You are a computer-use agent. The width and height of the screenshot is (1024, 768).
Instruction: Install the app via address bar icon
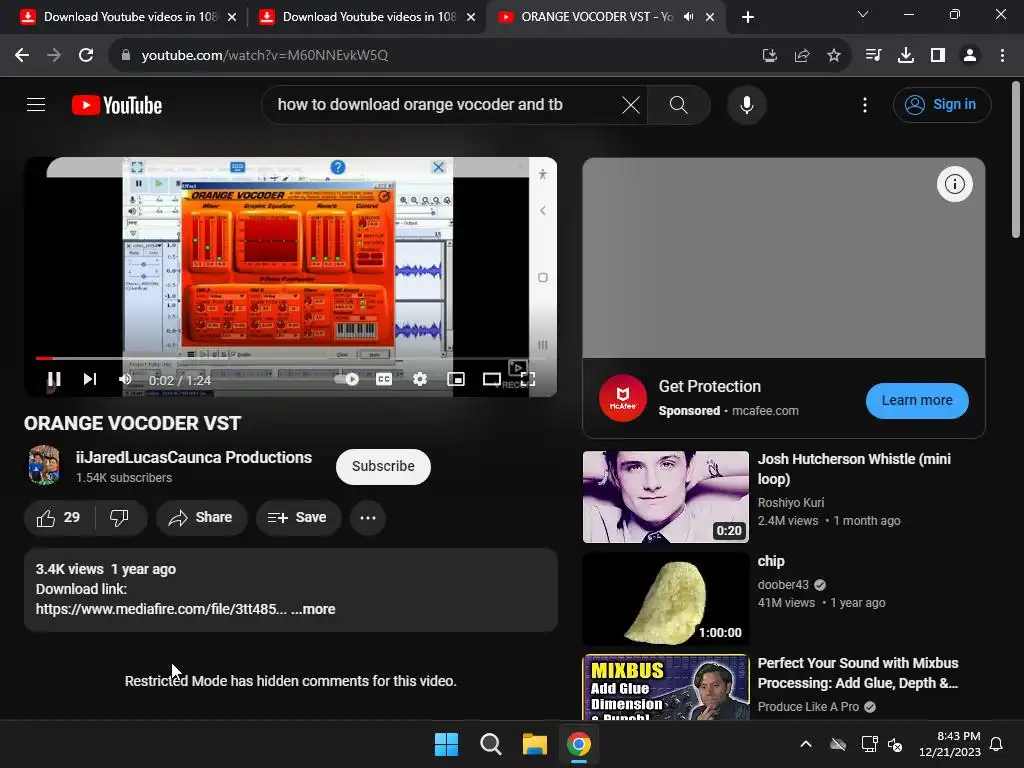pyautogui.click(x=769, y=56)
